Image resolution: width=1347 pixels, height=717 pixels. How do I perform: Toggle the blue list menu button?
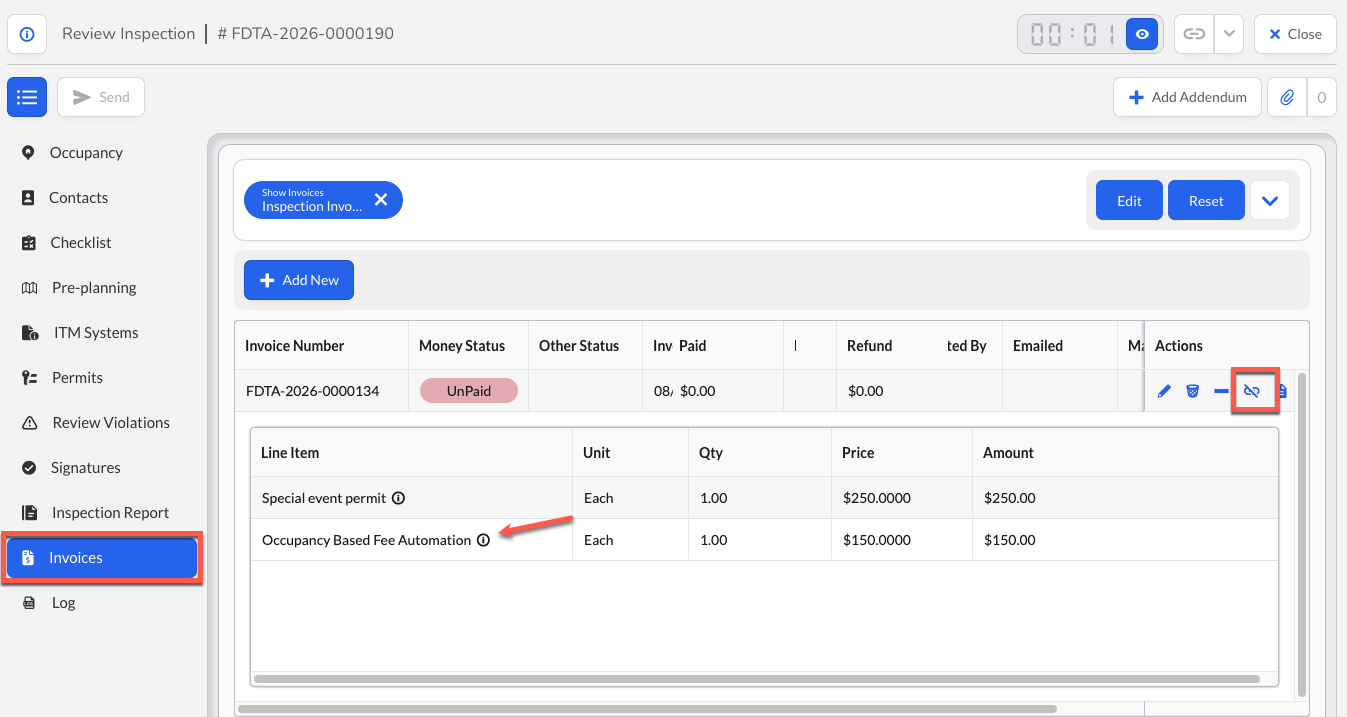[x=27, y=97]
